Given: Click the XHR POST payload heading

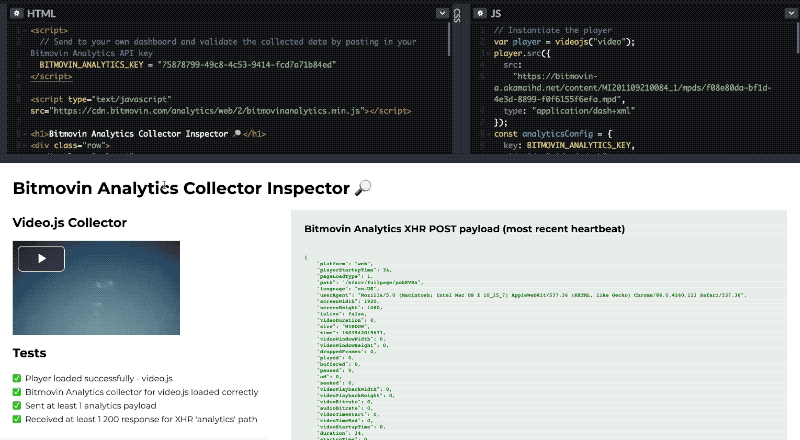Looking at the screenshot, I should point(464,229).
